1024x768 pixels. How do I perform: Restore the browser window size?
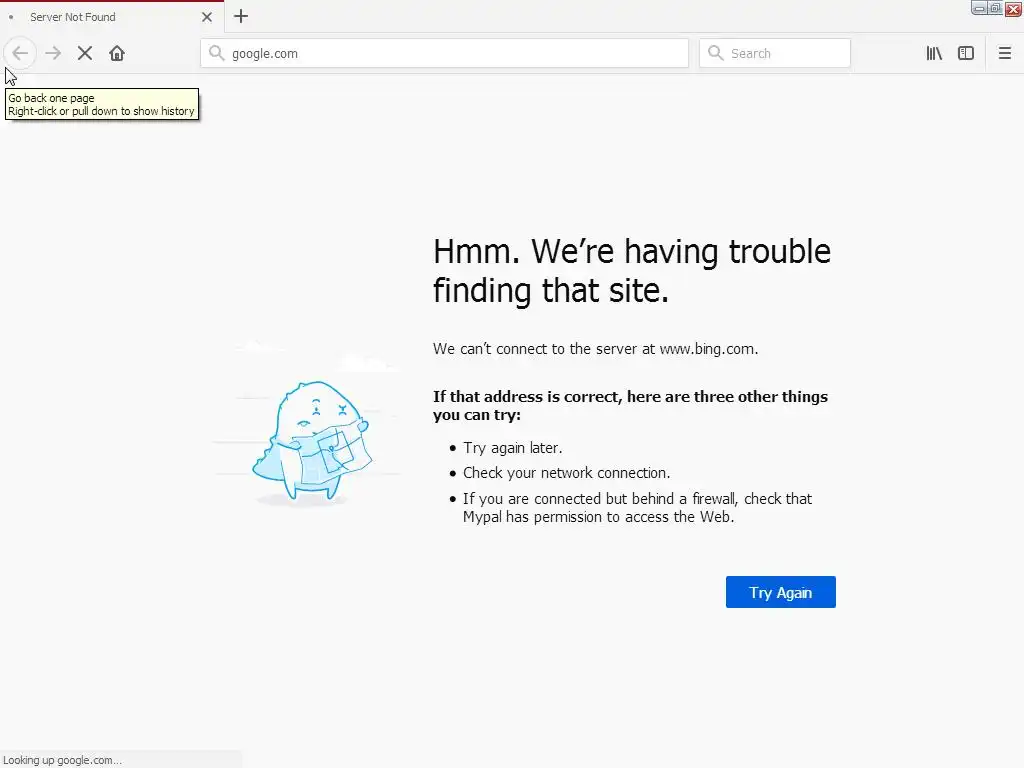coord(995,8)
